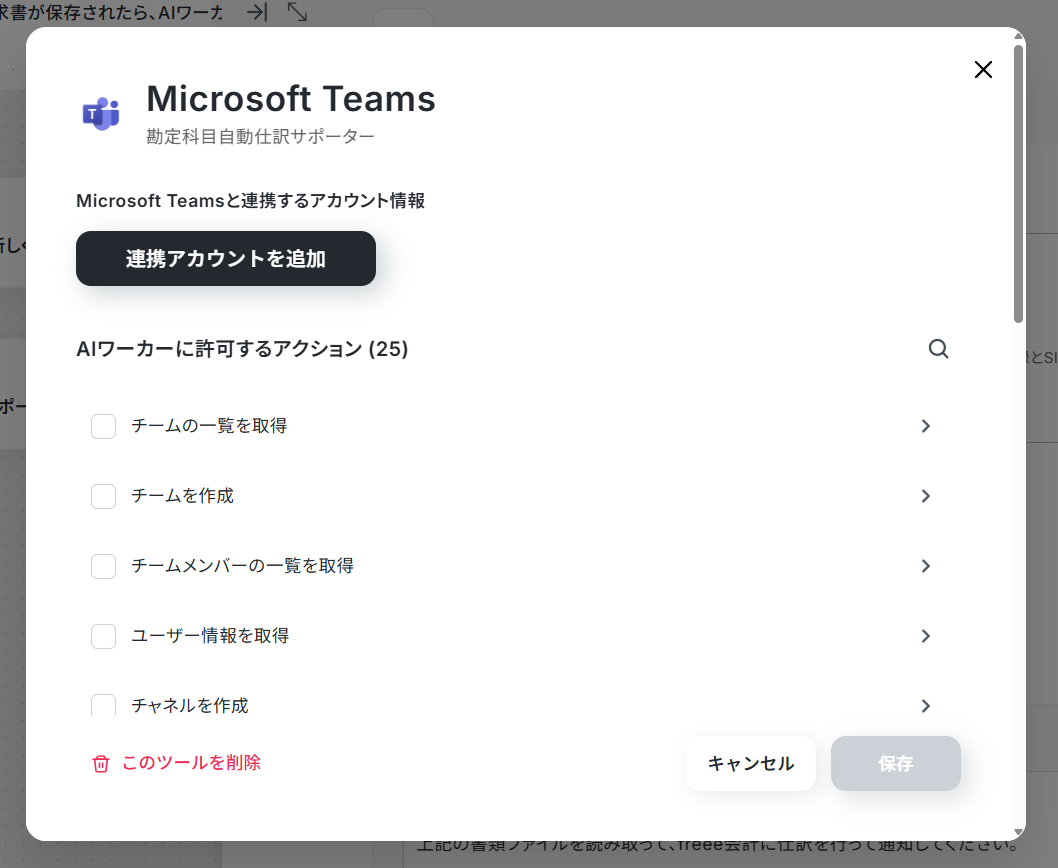Open action search with magnifier icon
1058x868 pixels.
(x=939, y=349)
